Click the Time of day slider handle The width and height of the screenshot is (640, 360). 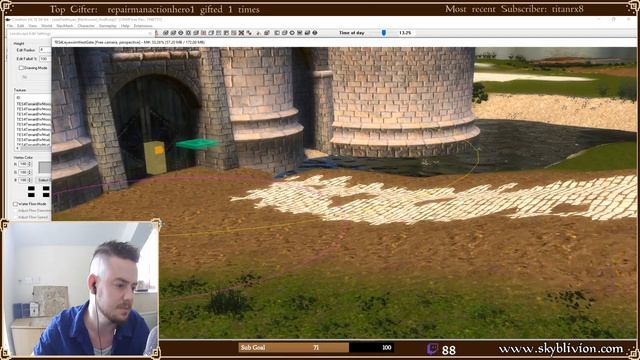click(384, 33)
